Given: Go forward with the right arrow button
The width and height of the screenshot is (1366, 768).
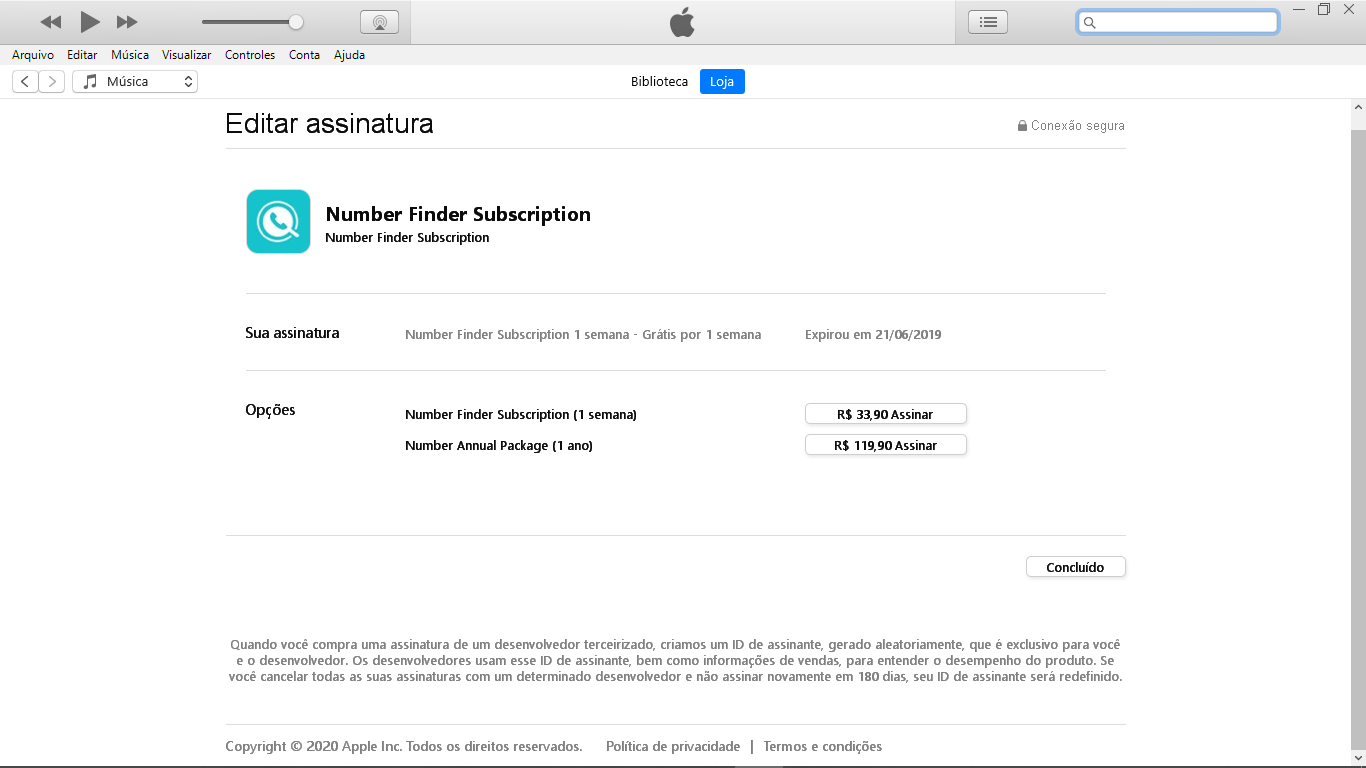Looking at the screenshot, I should click(52, 82).
